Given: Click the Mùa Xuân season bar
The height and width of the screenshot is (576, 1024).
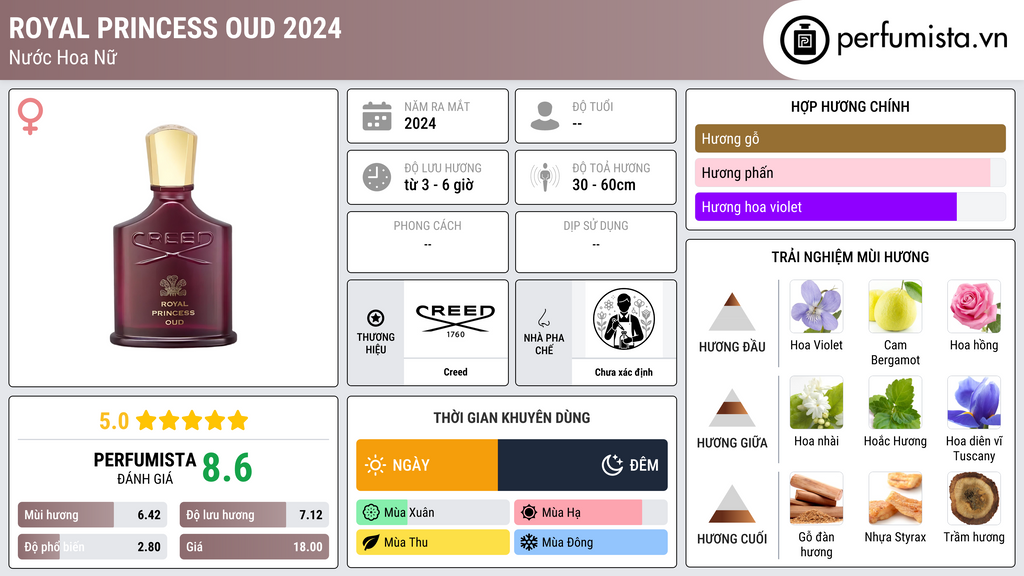Looking at the screenshot, I should point(432,513).
